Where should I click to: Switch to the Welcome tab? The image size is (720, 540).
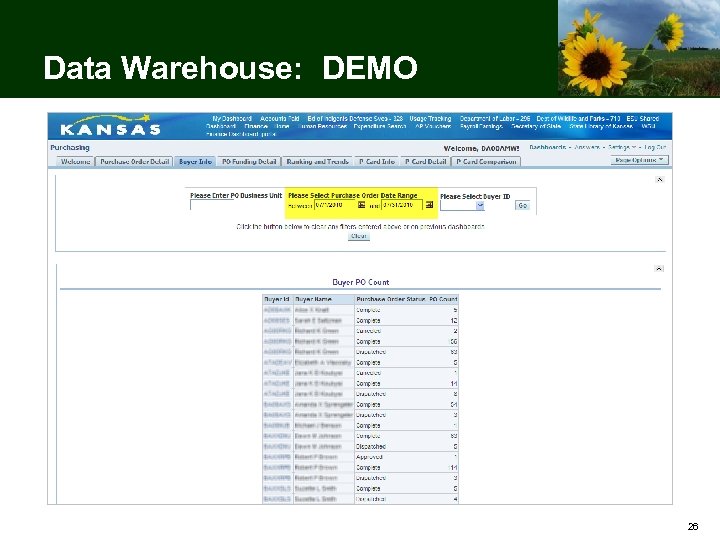point(76,161)
